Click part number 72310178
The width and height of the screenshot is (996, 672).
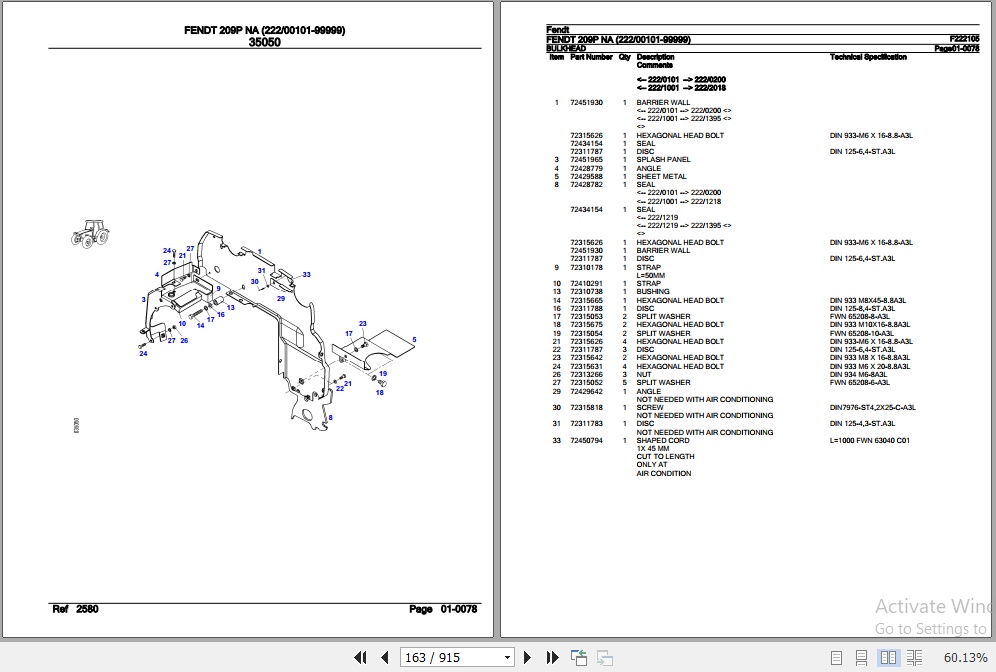(586, 267)
